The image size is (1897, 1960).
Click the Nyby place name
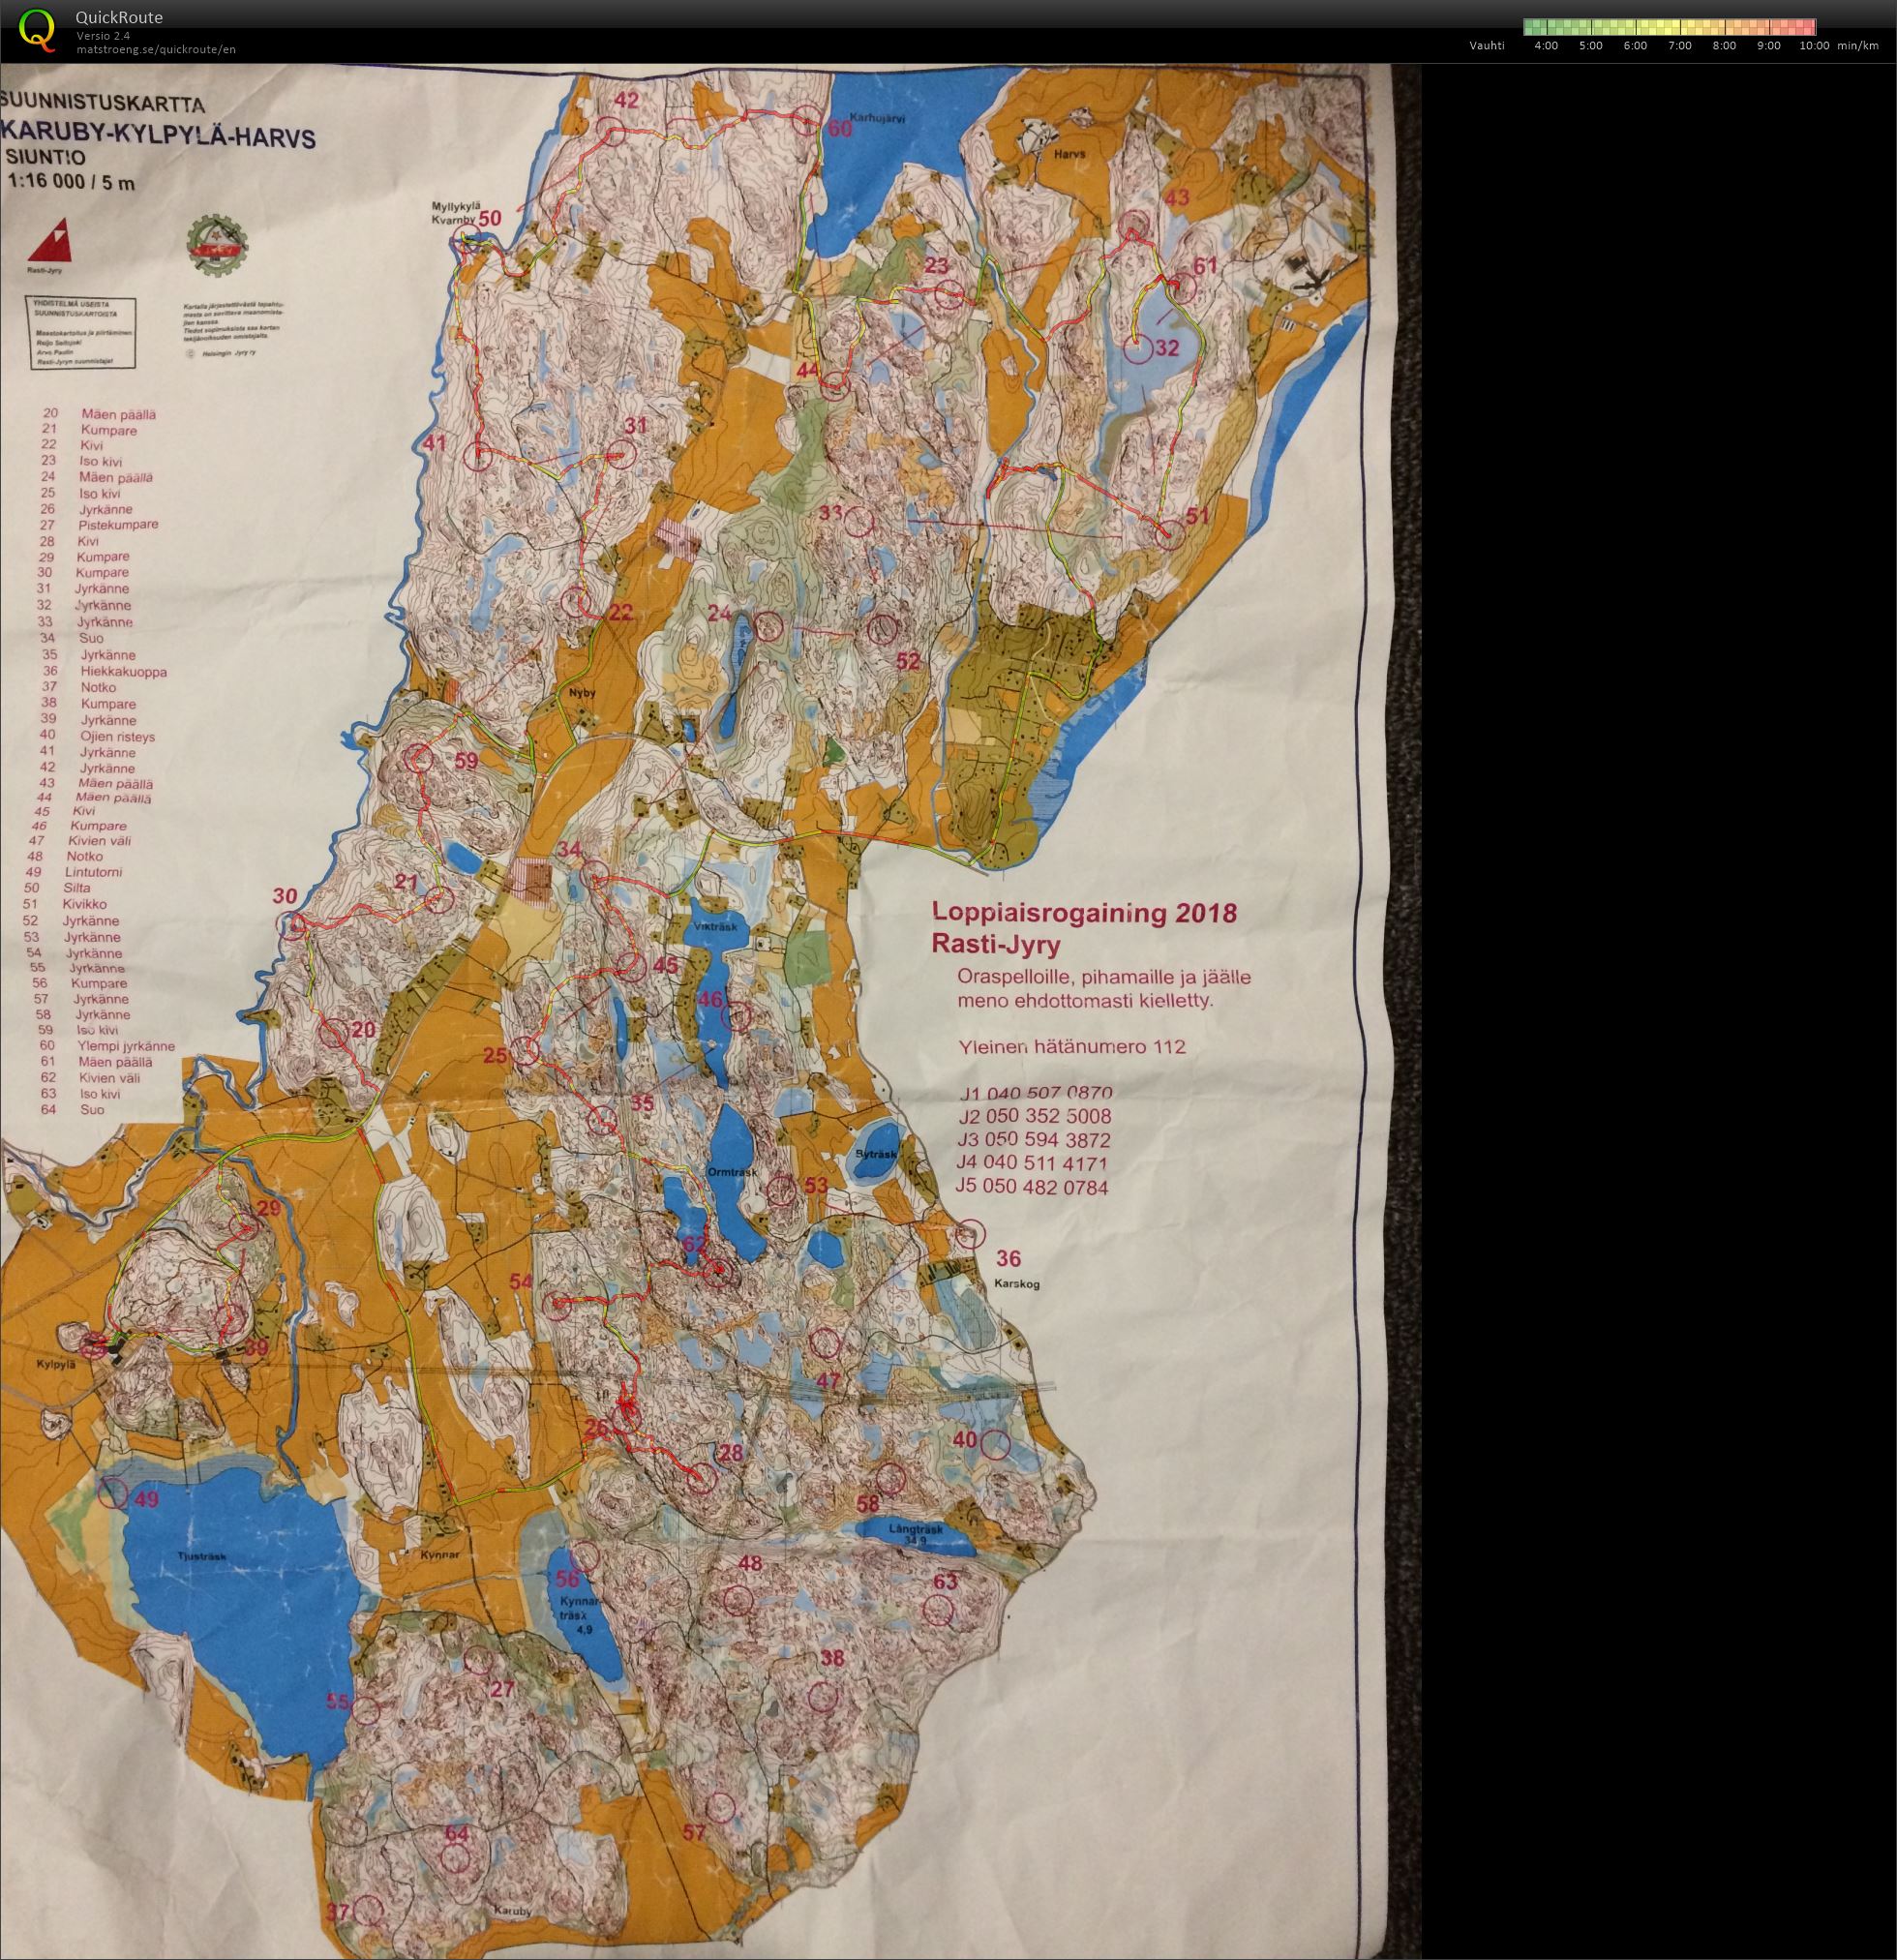coord(581,693)
